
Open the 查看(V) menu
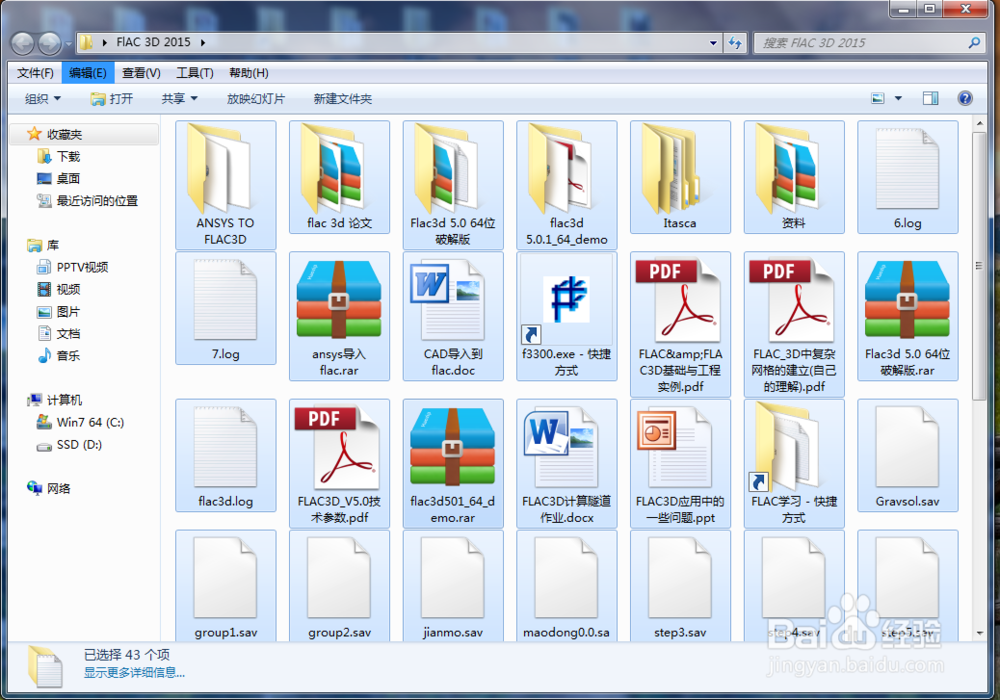tap(141, 73)
